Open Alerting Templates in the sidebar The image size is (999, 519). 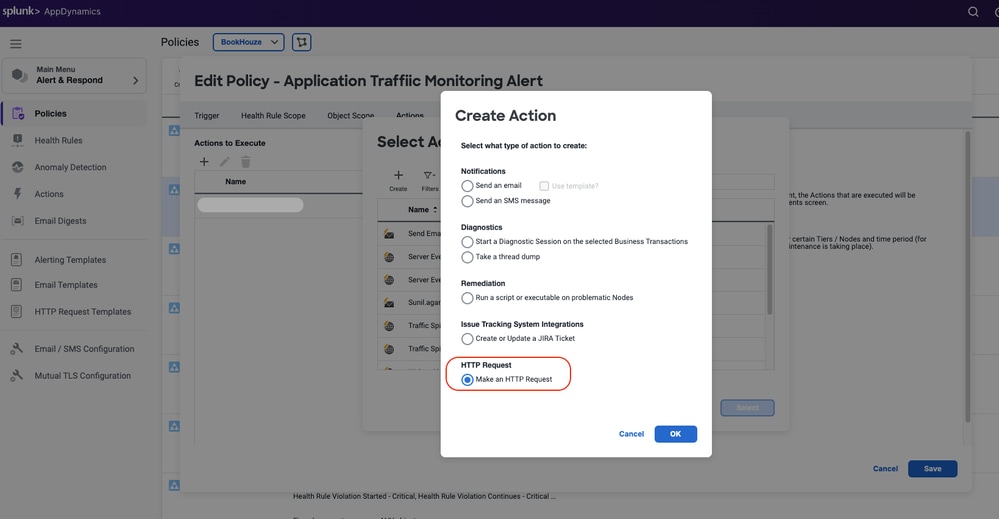(x=70, y=260)
